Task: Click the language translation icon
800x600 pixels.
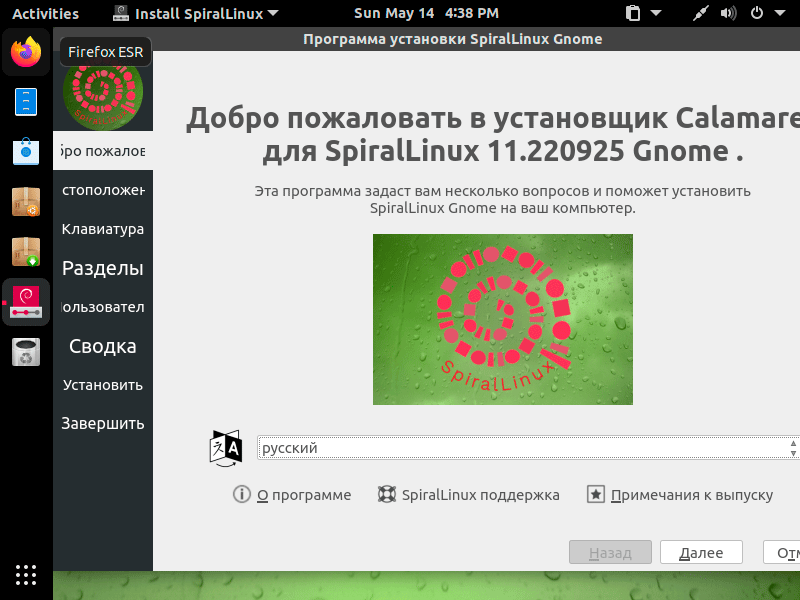Action: pyautogui.click(x=226, y=448)
